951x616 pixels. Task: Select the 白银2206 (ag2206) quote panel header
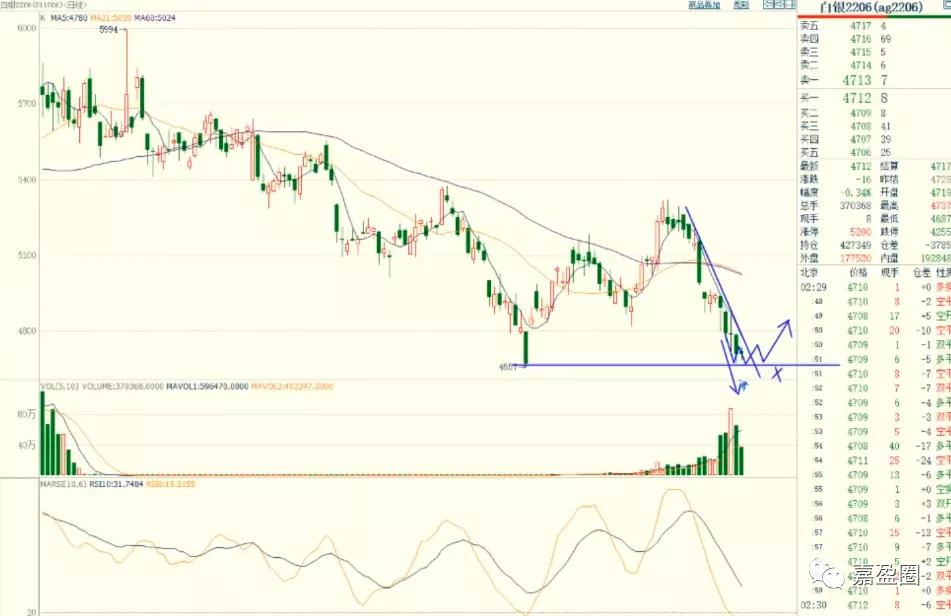(x=874, y=8)
